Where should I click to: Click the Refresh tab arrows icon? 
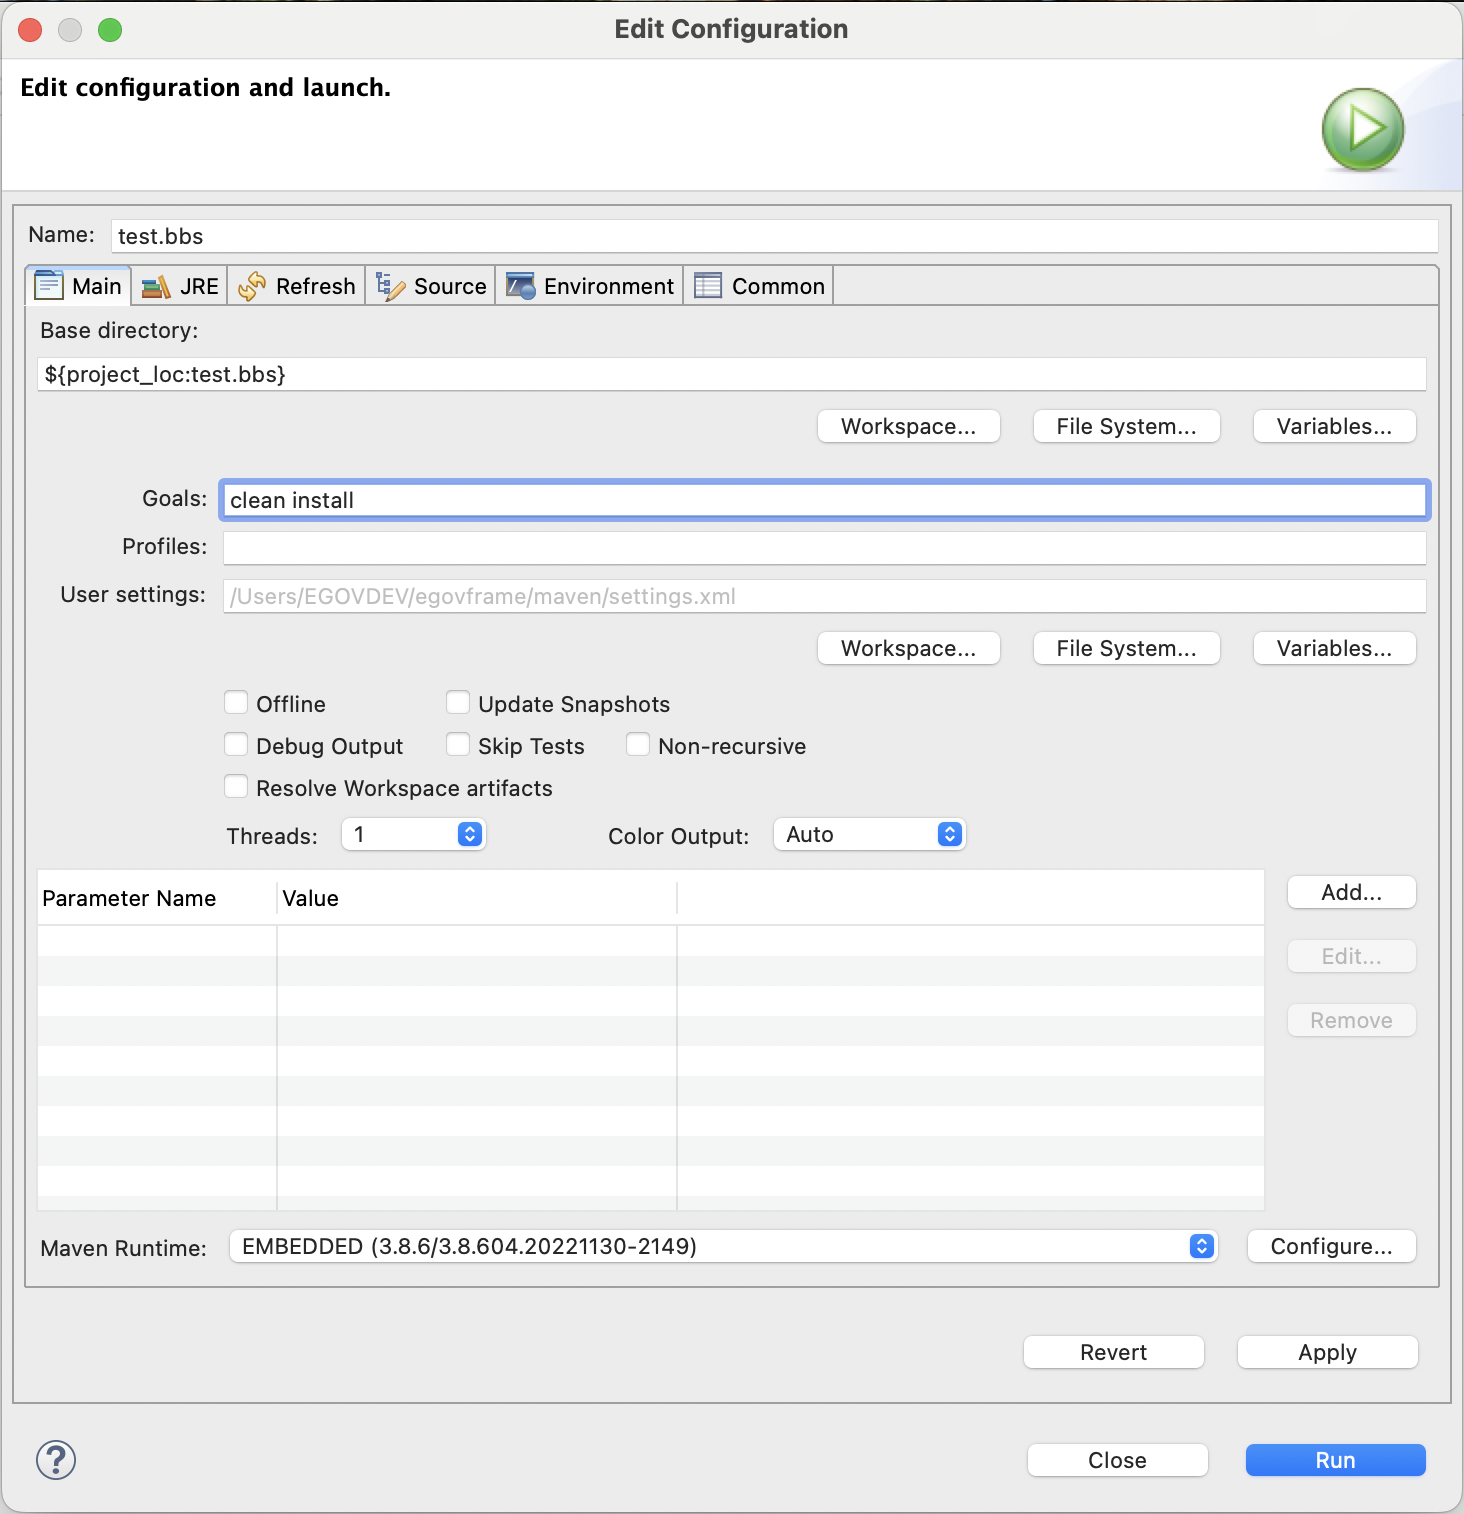click(x=252, y=287)
